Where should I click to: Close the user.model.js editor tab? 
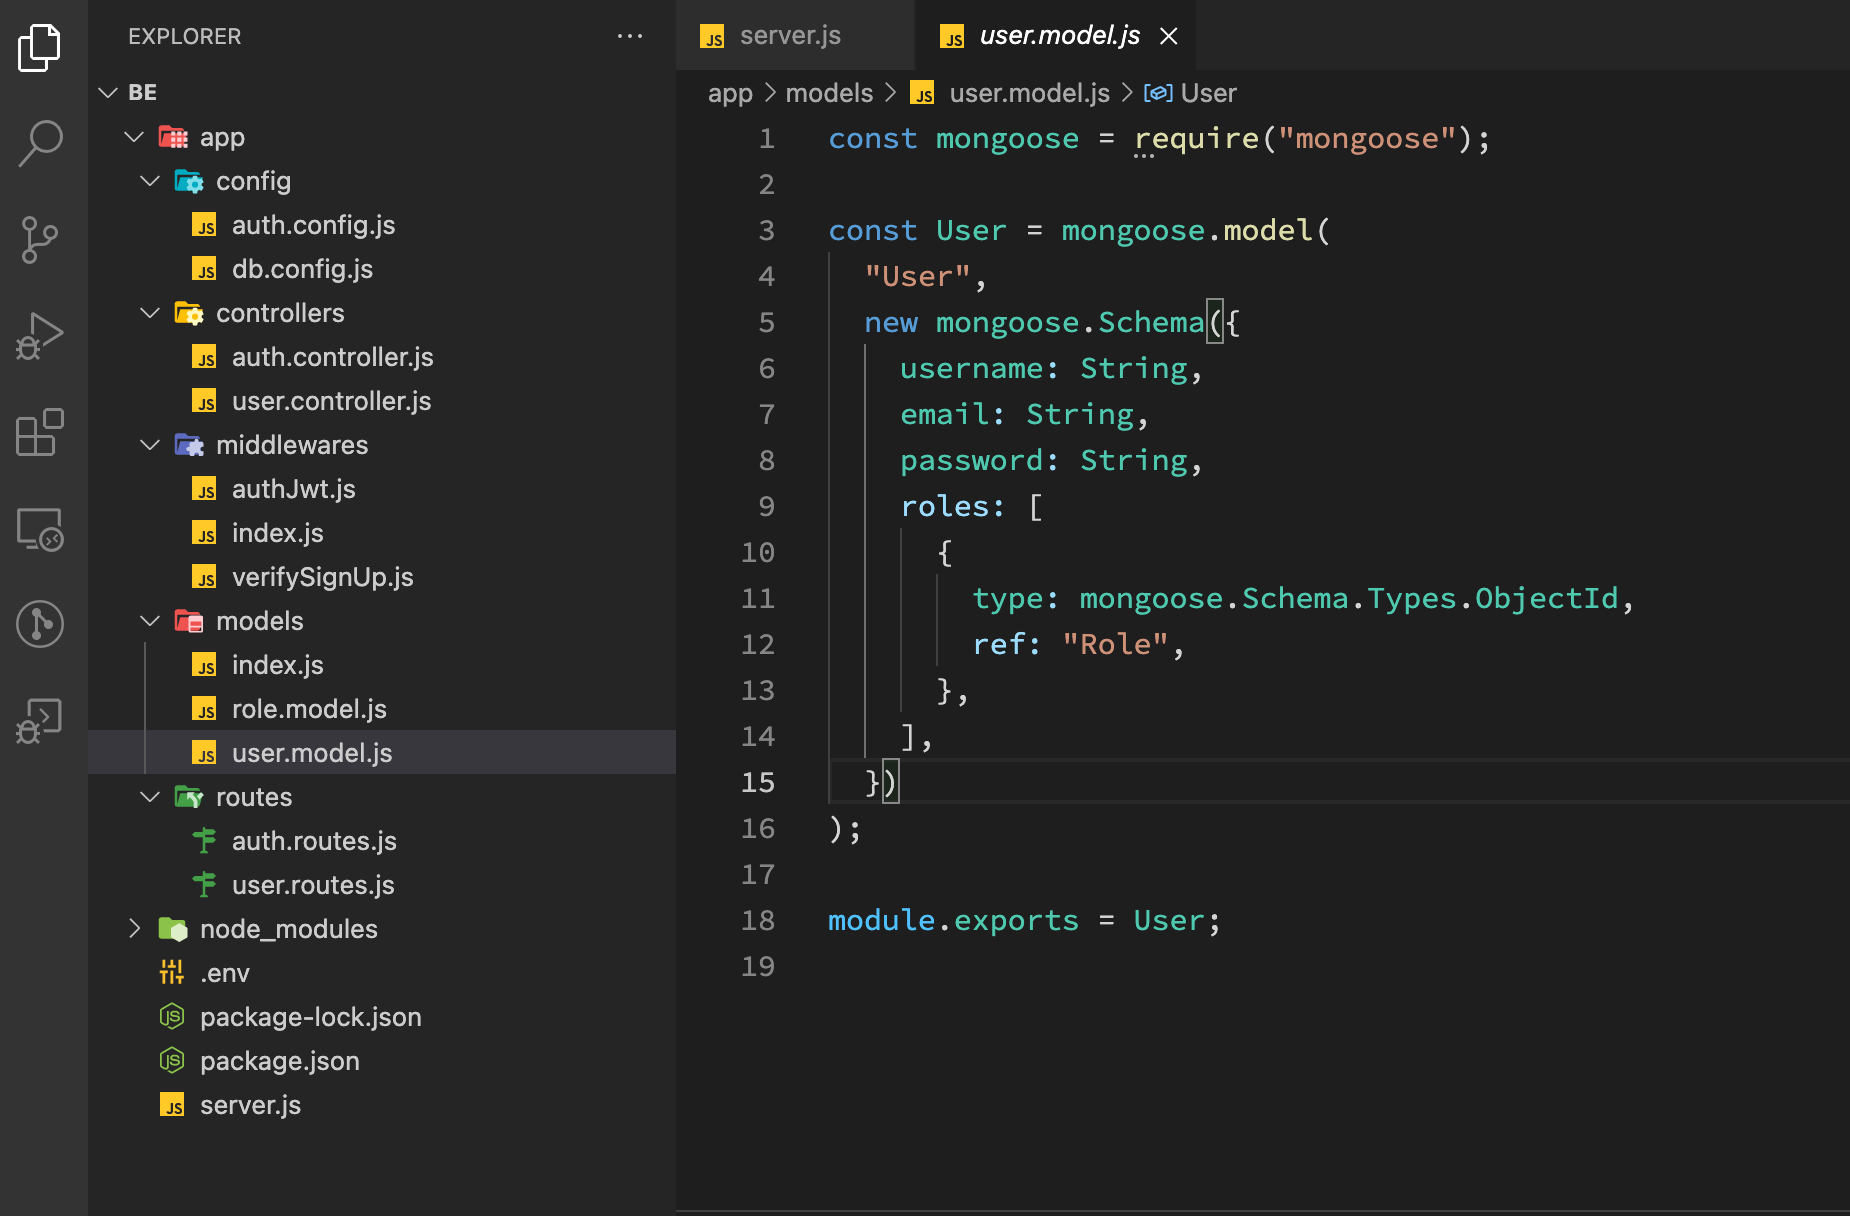[1168, 37]
